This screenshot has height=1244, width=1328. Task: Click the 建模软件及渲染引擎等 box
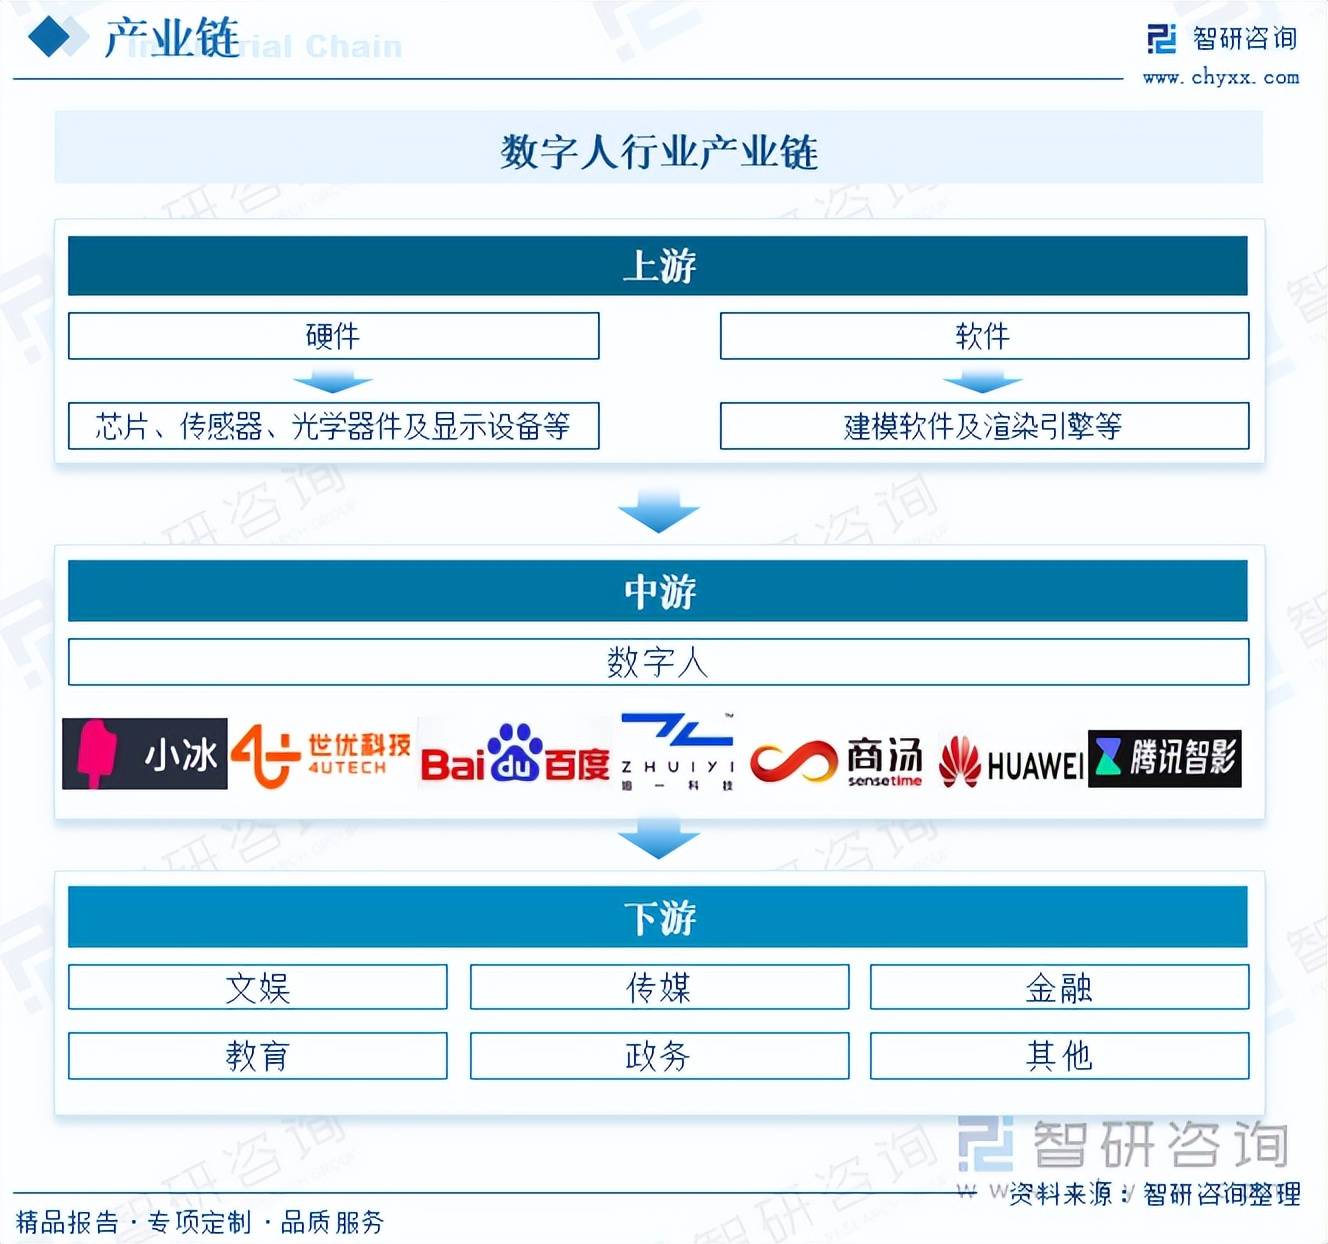click(x=983, y=427)
